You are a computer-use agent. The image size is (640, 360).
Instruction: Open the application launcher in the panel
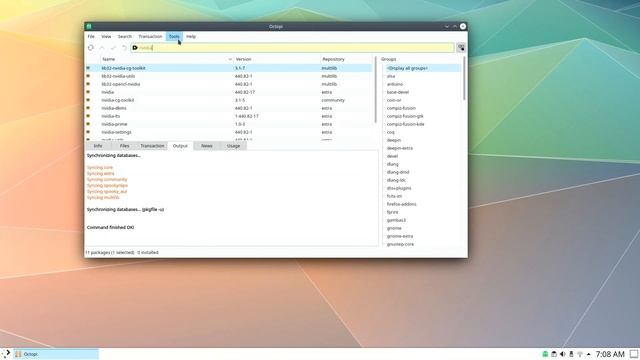pyautogui.click(x=6, y=354)
